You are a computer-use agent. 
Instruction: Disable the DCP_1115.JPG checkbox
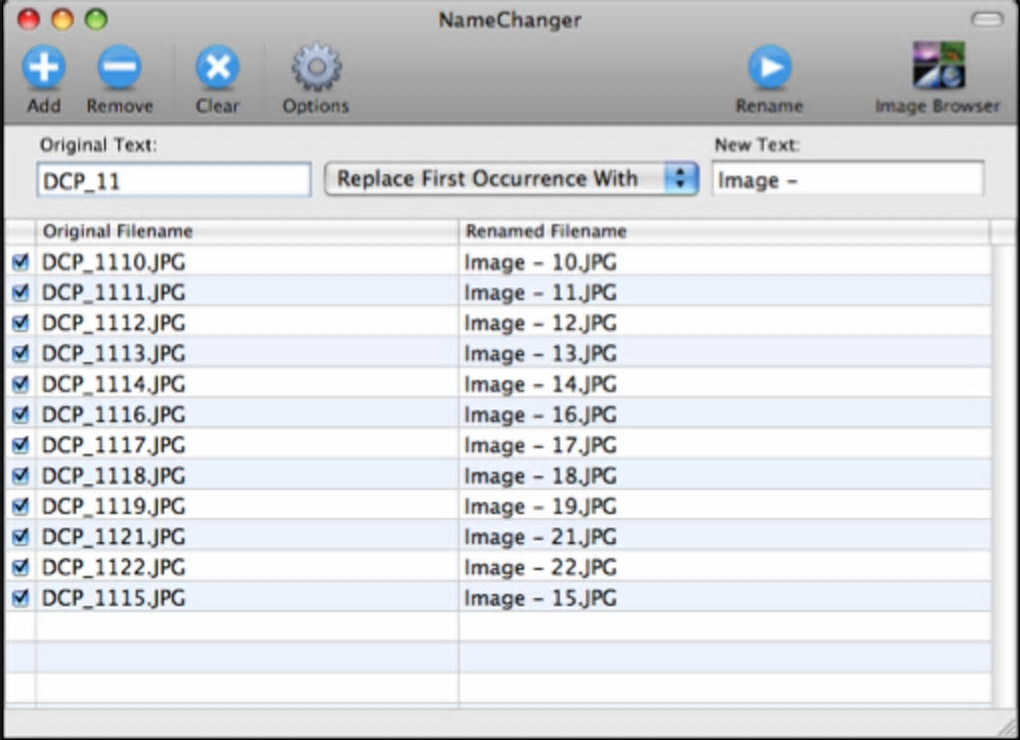click(20, 598)
